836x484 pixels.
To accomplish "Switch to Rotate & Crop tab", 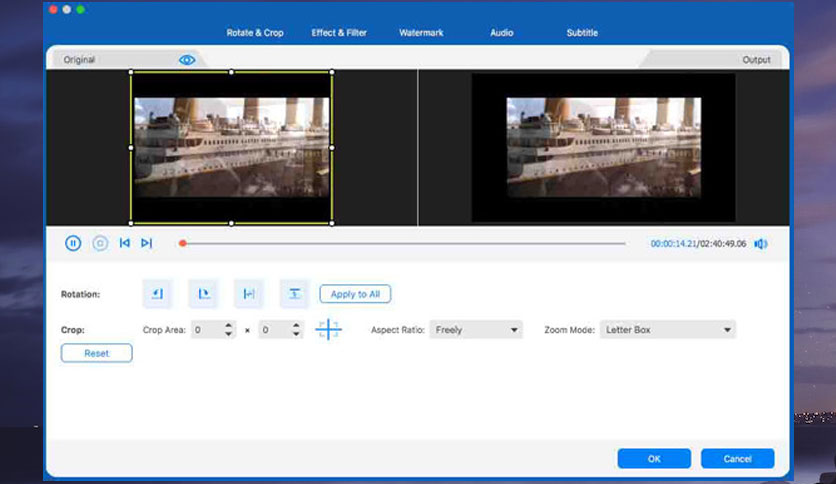I will pyautogui.click(x=255, y=33).
